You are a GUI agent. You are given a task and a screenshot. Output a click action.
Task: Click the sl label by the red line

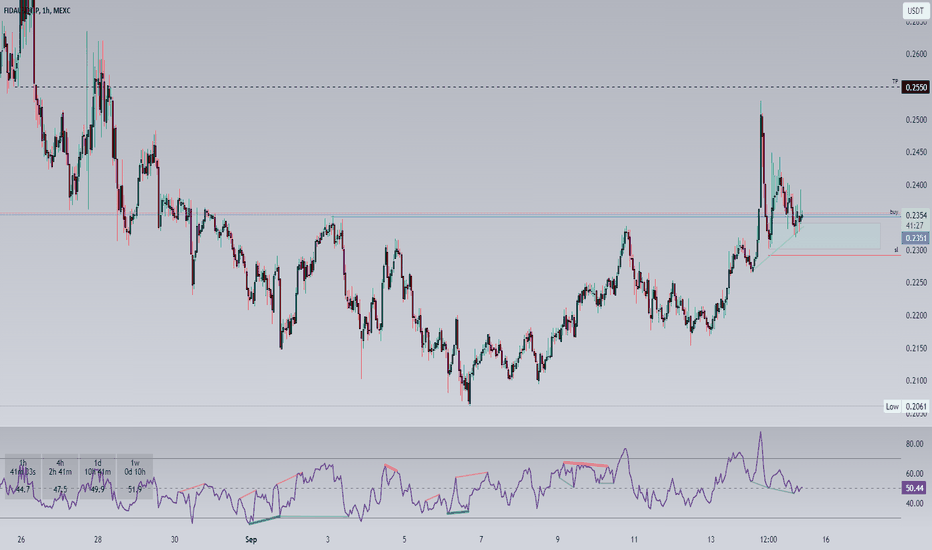(896, 250)
